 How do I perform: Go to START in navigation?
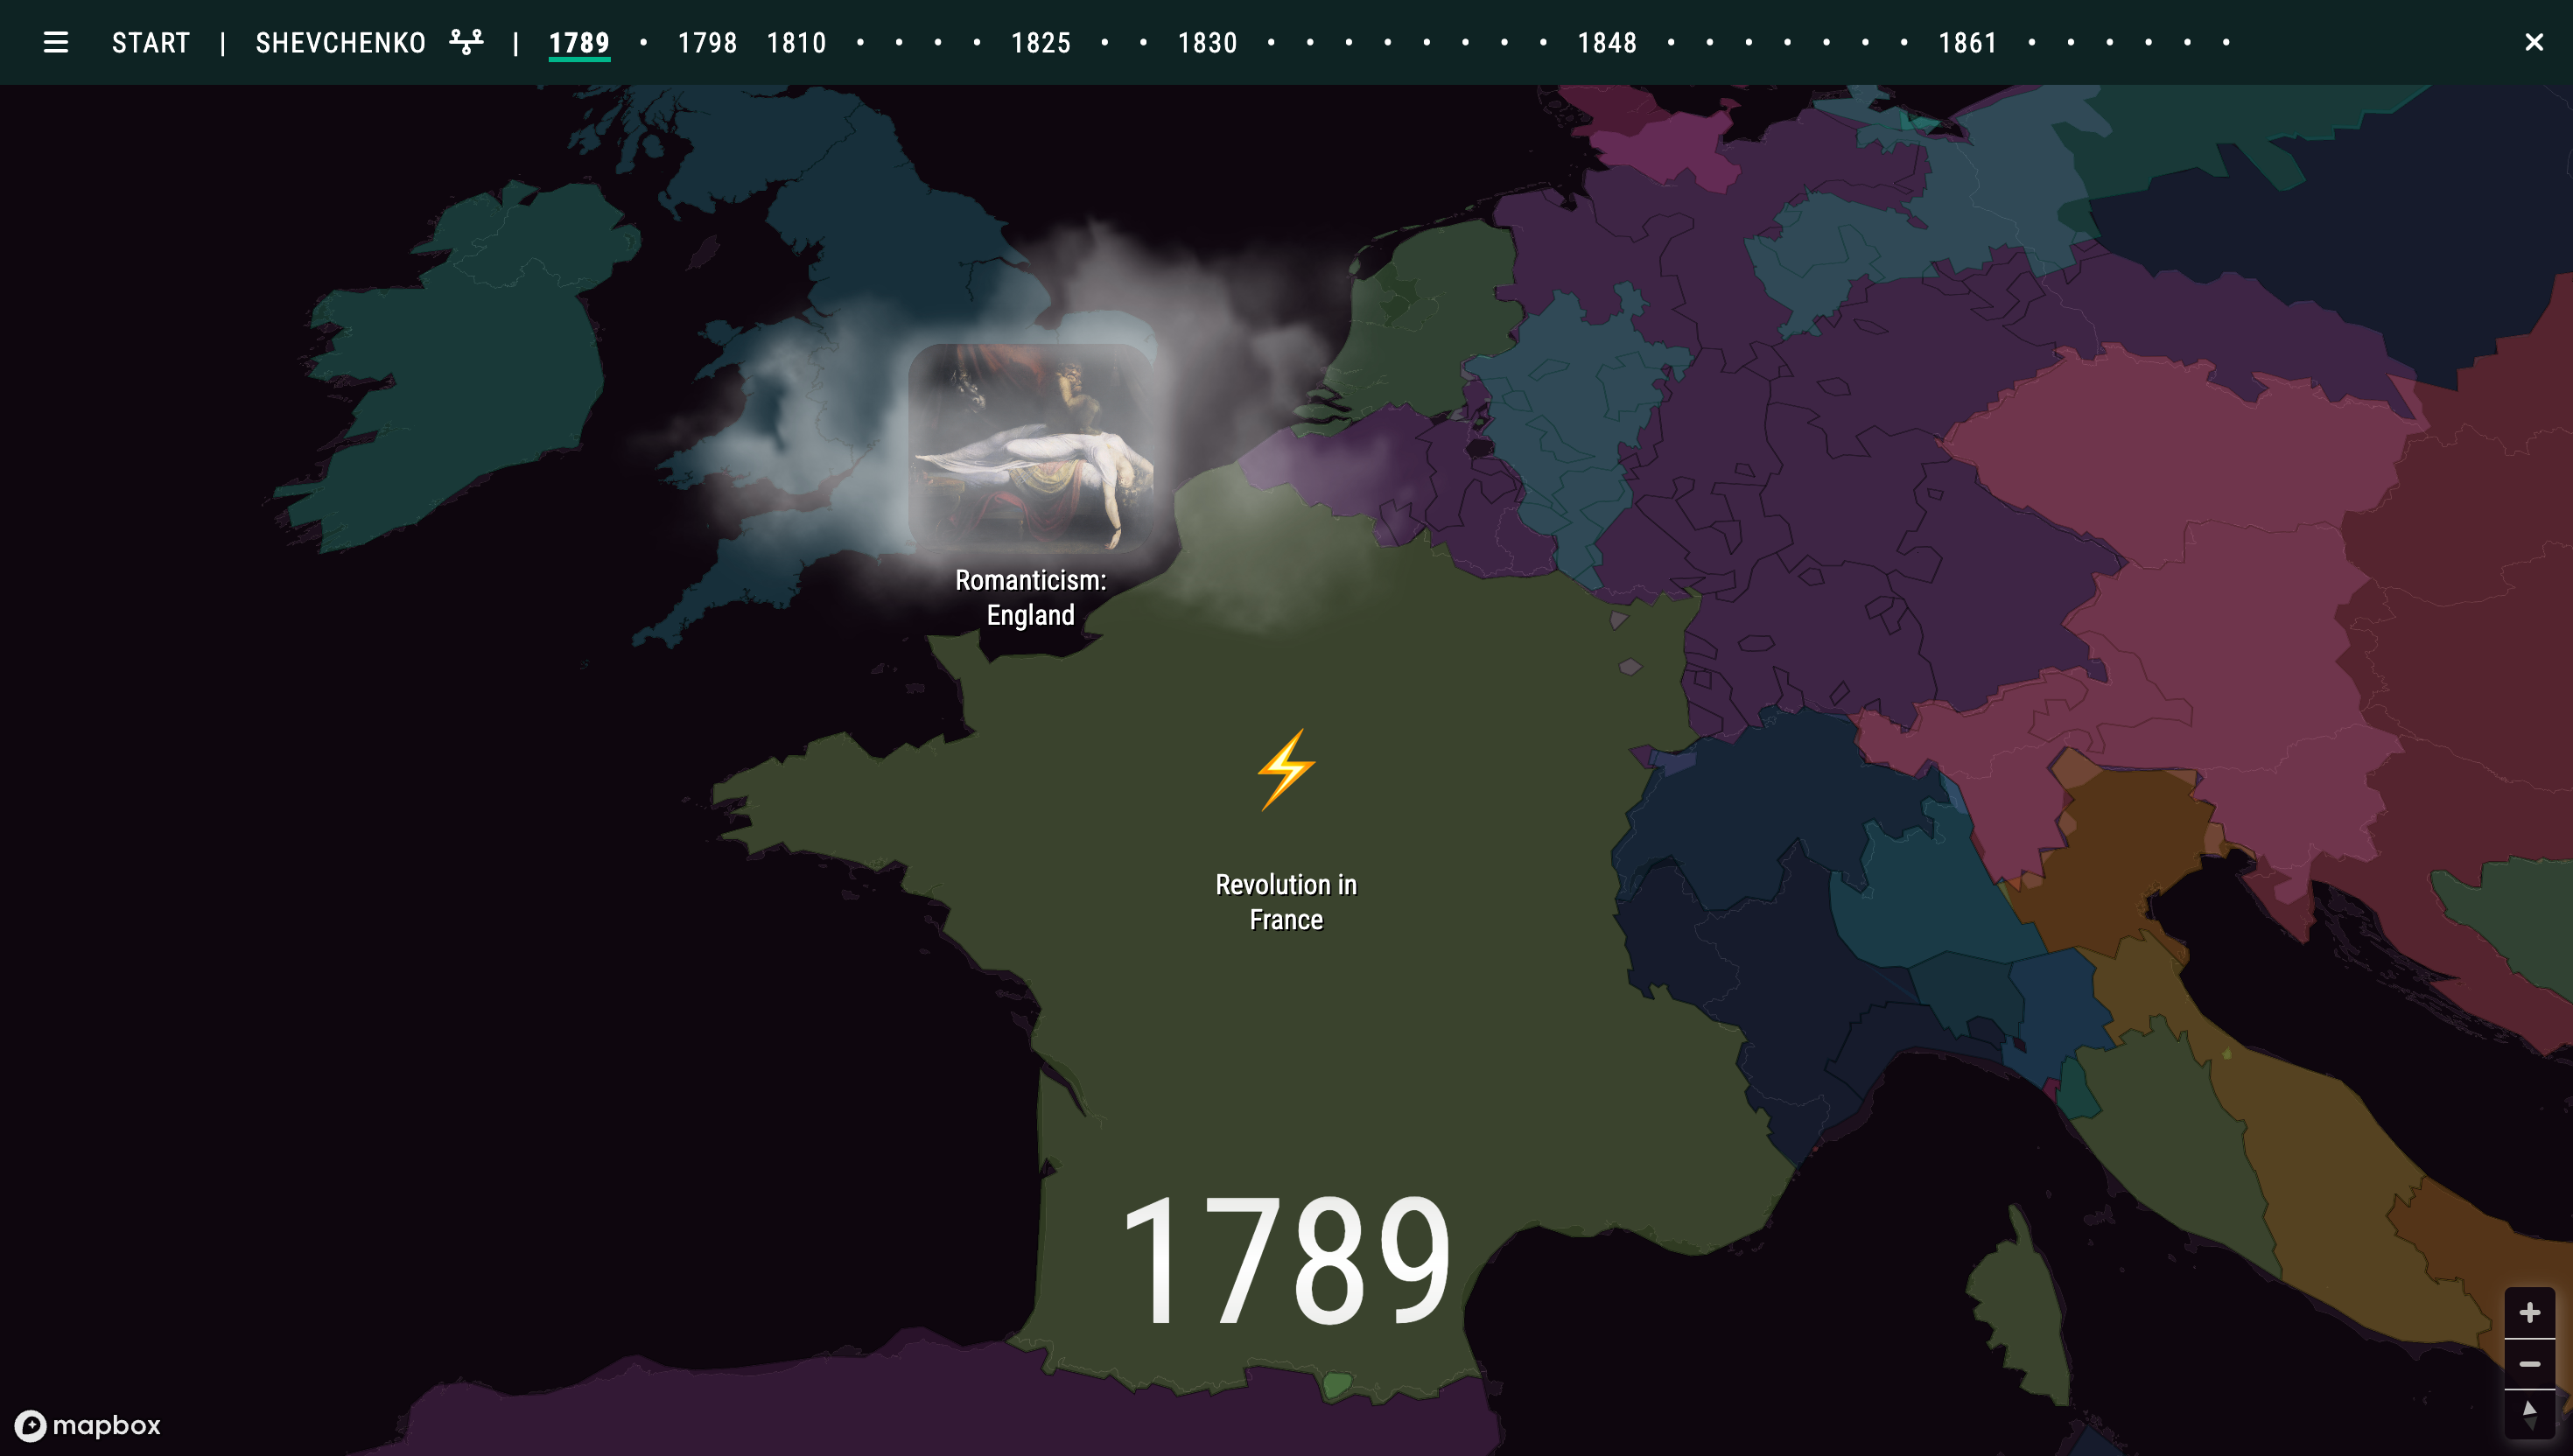(151, 43)
